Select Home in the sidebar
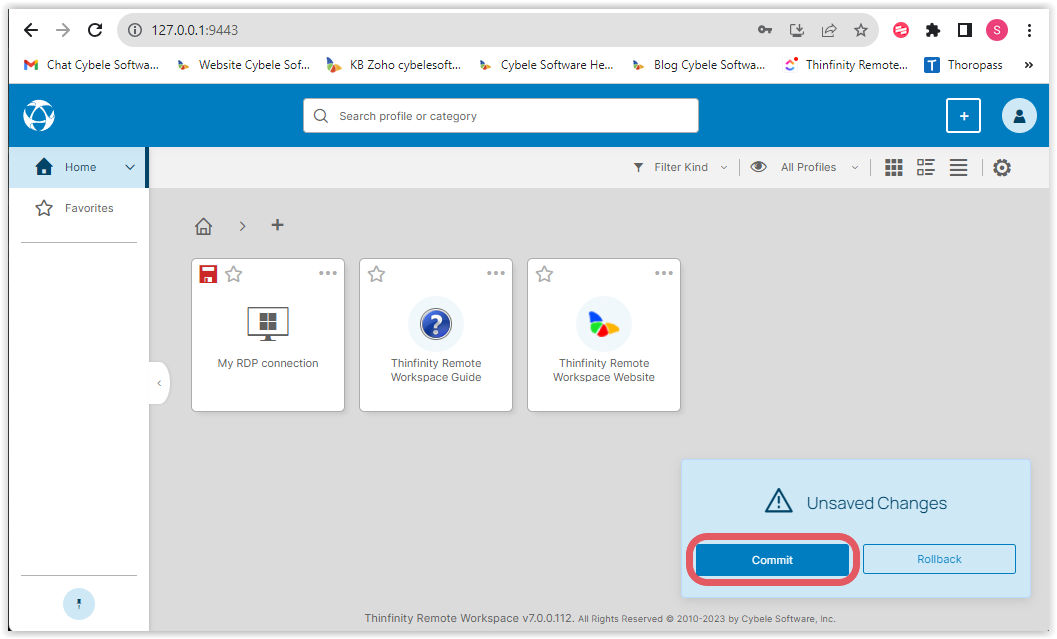The height and width of the screenshot is (639, 1057). (78, 167)
